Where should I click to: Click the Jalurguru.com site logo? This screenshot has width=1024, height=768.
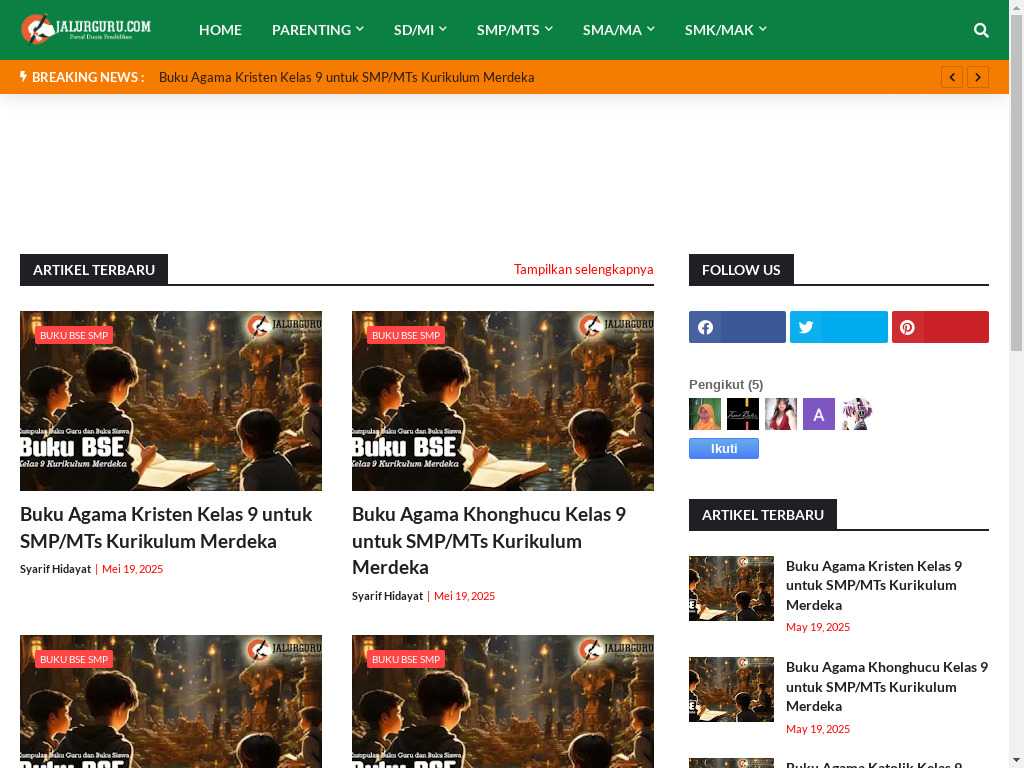86,29
